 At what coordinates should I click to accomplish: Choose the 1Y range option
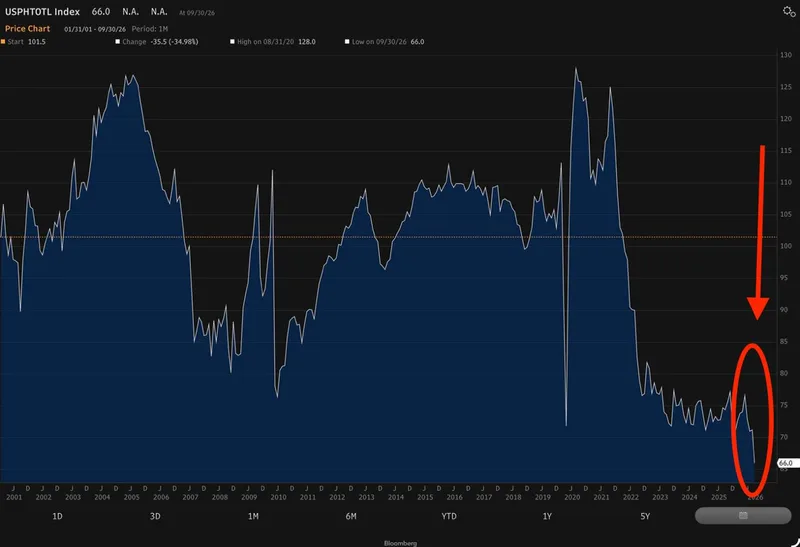point(547,516)
